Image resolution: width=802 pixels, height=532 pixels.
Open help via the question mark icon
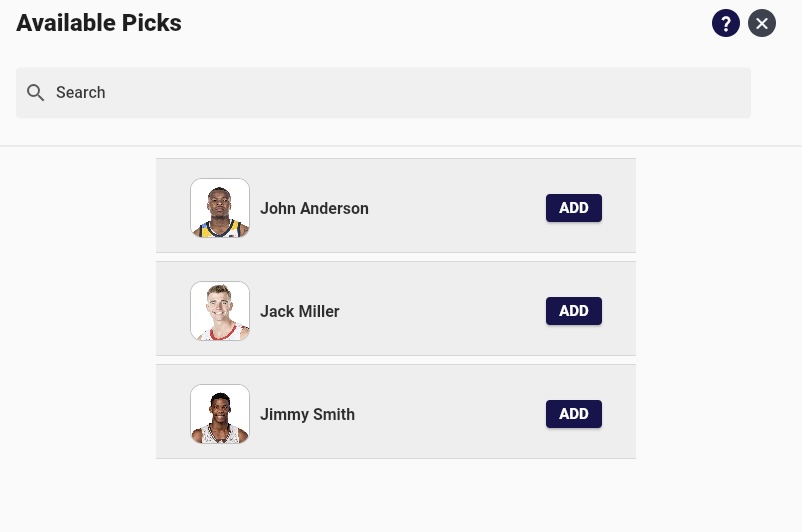click(x=725, y=23)
